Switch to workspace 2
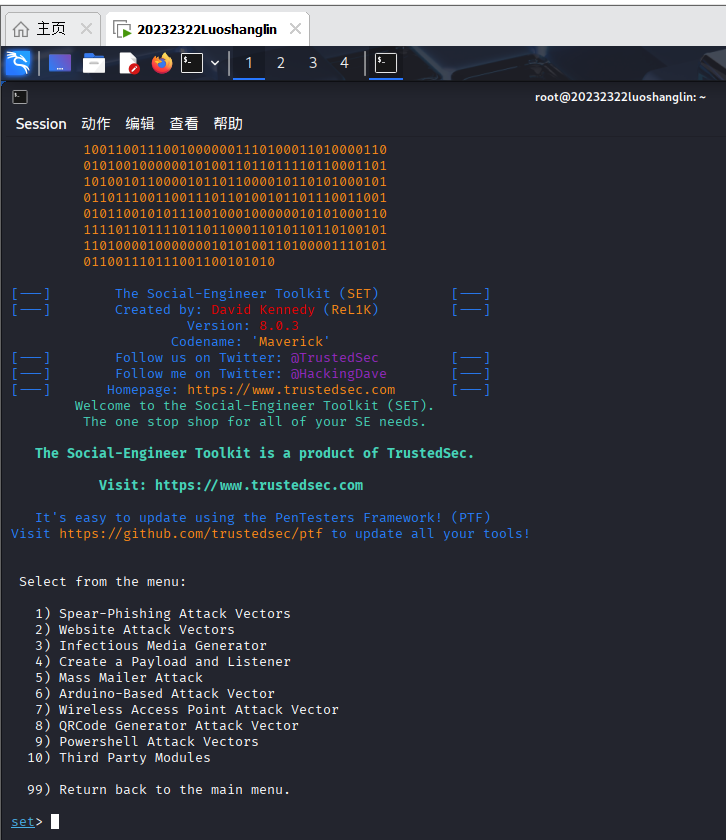The height and width of the screenshot is (840, 726). tap(281, 63)
